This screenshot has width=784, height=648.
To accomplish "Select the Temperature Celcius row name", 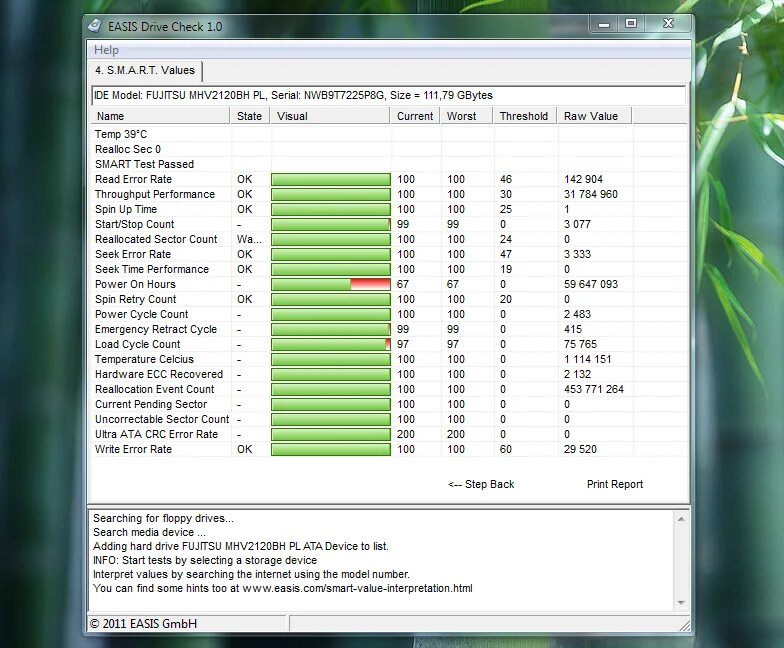I will (x=144, y=359).
